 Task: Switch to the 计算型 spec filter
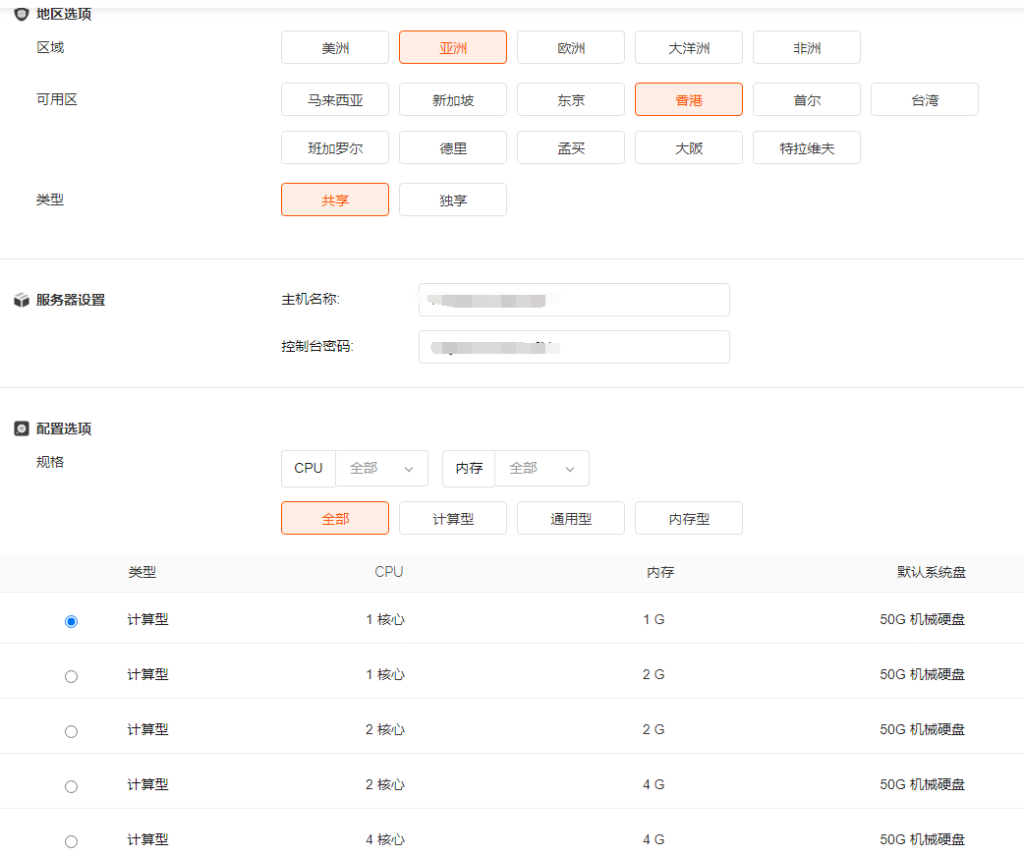453,519
